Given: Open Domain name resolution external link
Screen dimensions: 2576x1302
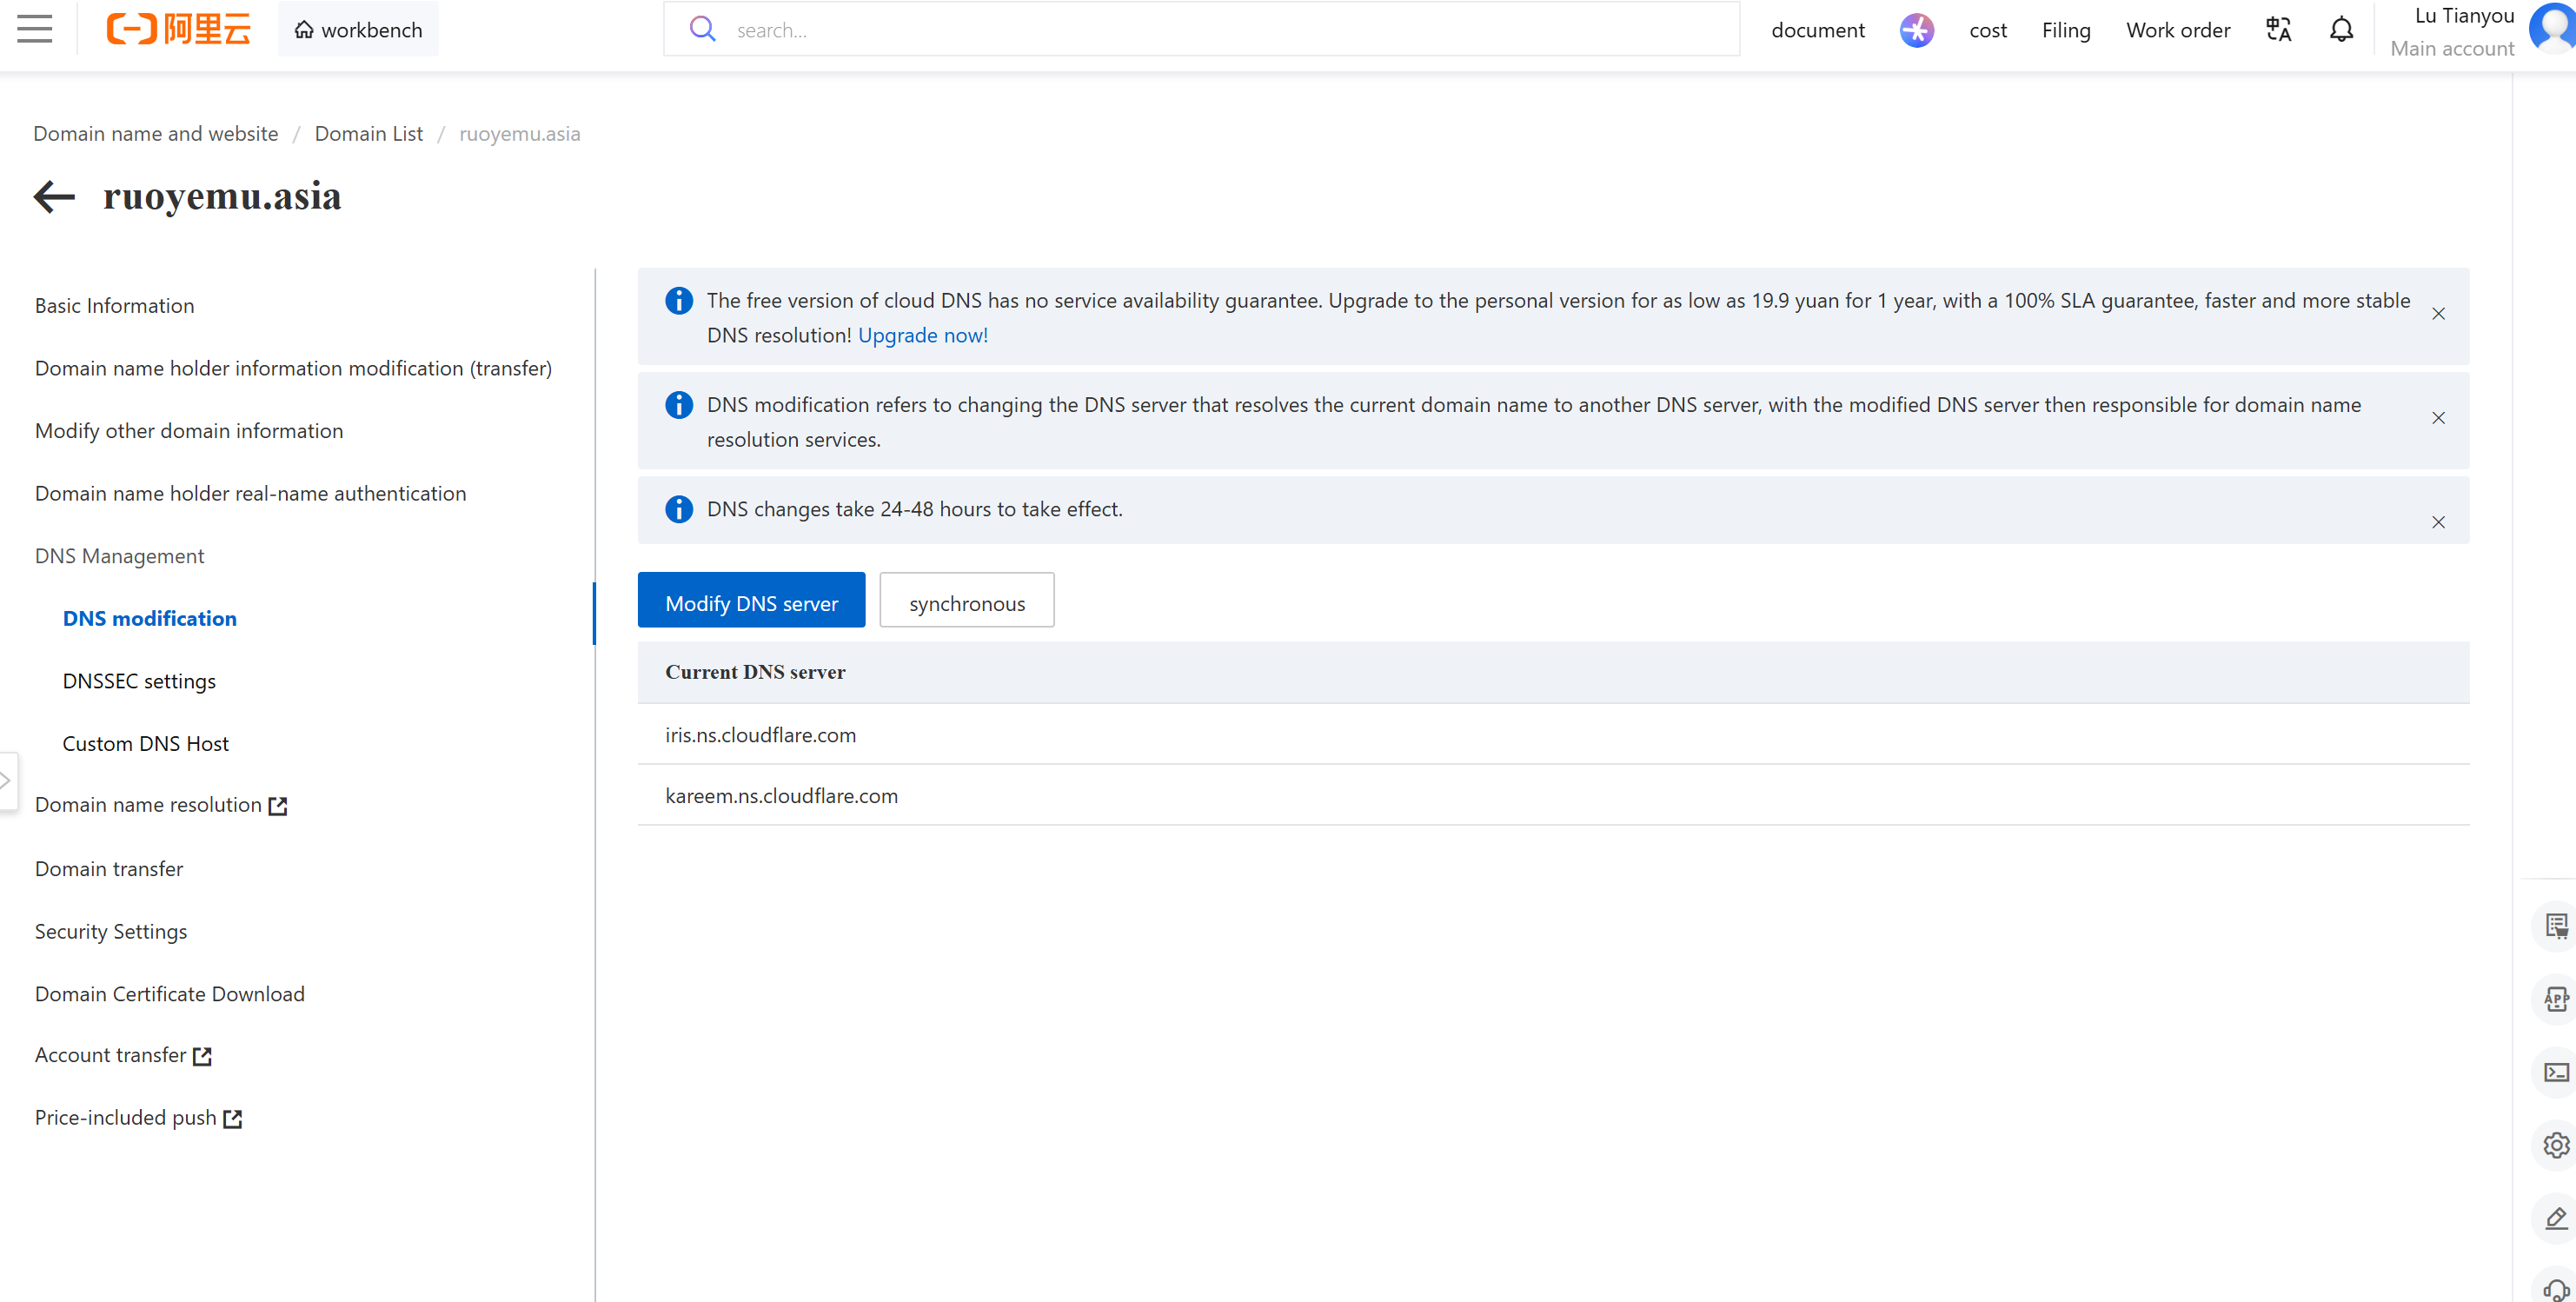Looking at the screenshot, I should tap(161, 805).
